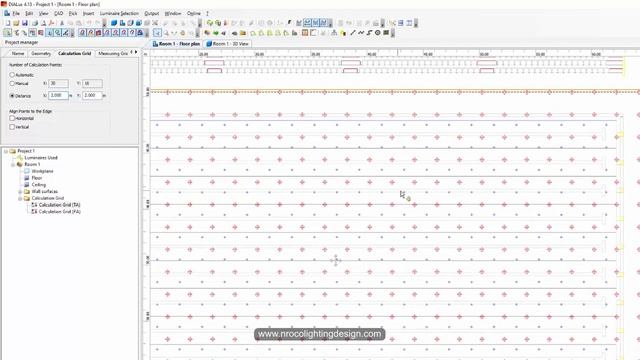The image size is (640, 360).
Task: Click the Distance X value field
Action: click(x=58, y=96)
